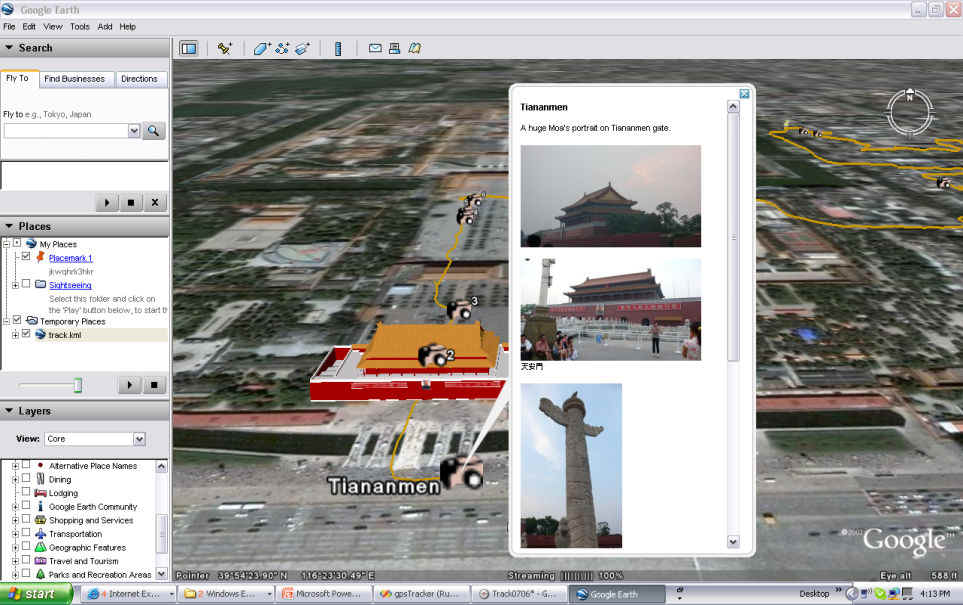Uncheck the Placemark 1 checkbox
The image size is (963, 605).
pos(26,256)
